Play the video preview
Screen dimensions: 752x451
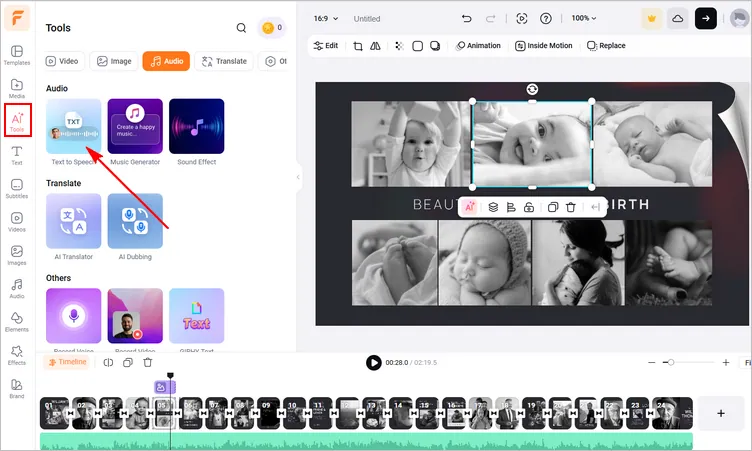coord(374,363)
